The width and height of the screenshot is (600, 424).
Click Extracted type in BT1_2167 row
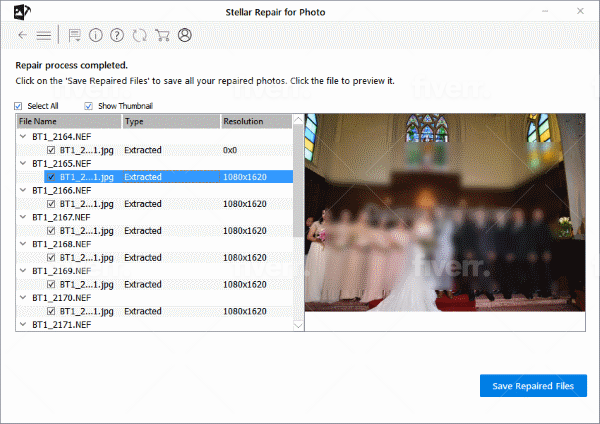point(143,231)
